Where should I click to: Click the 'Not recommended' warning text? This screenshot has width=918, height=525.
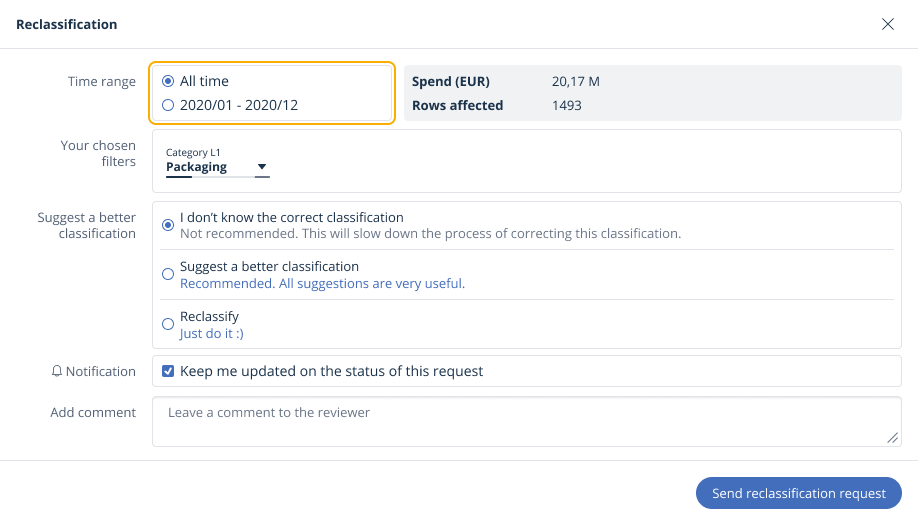pos(430,233)
